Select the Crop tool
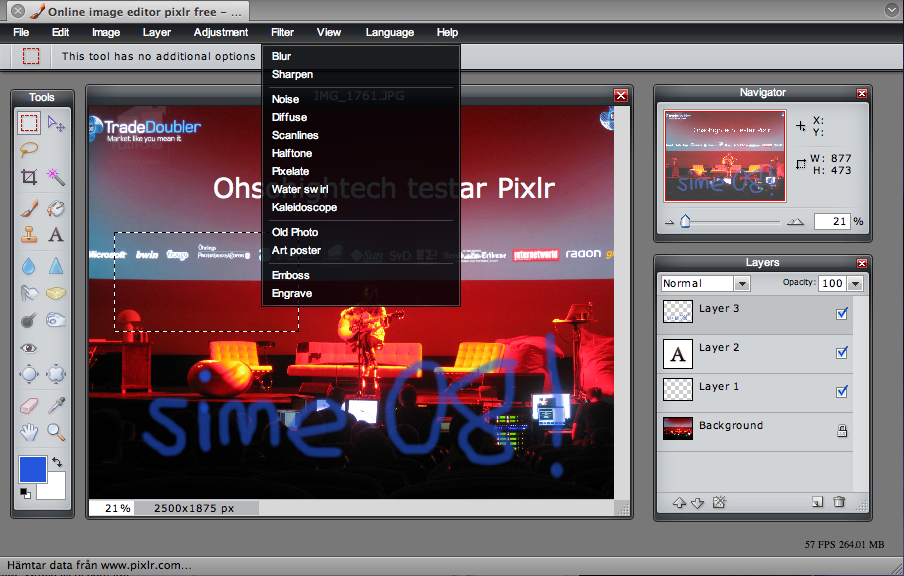 [29, 176]
